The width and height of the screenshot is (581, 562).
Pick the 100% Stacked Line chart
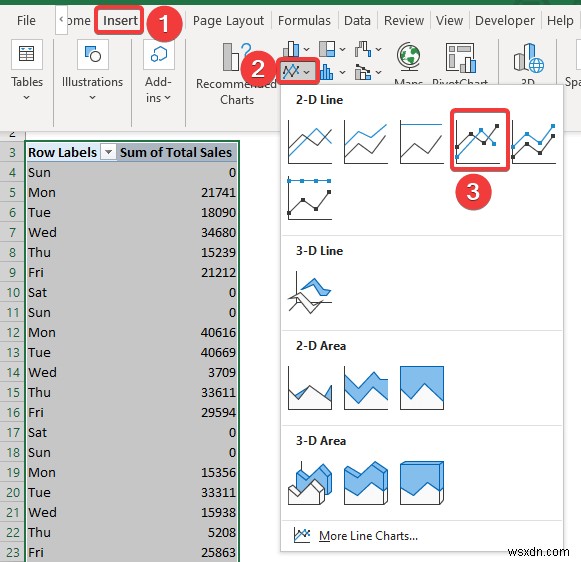(422, 143)
